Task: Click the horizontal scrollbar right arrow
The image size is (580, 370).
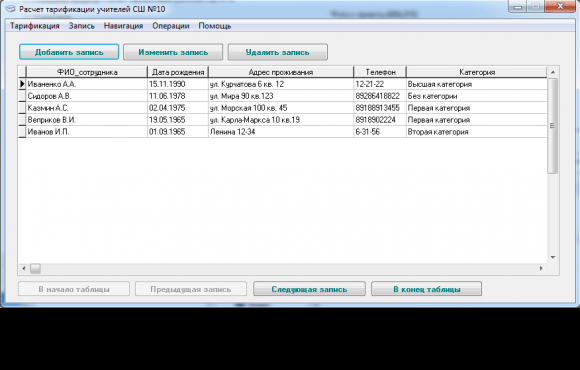Action: pyautogui.click(x=541, y=268)
